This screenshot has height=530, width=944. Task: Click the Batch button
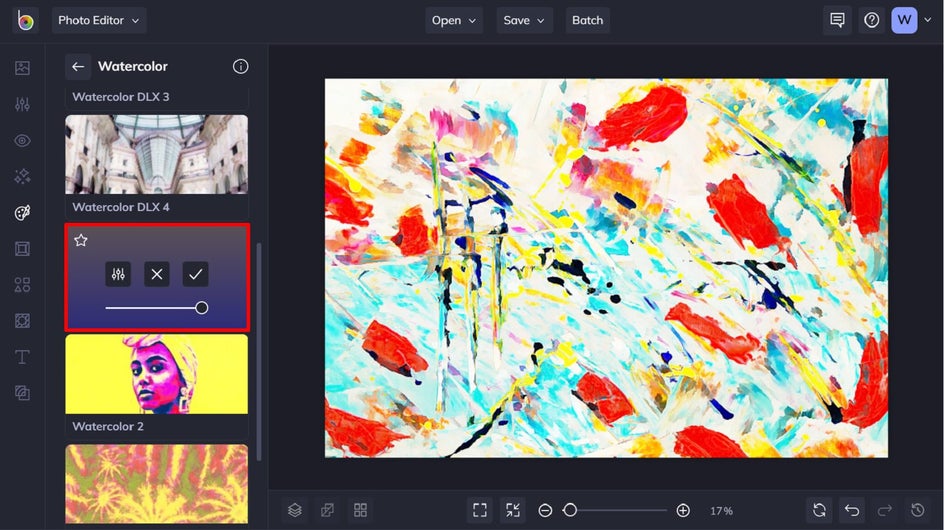(588, 20)
